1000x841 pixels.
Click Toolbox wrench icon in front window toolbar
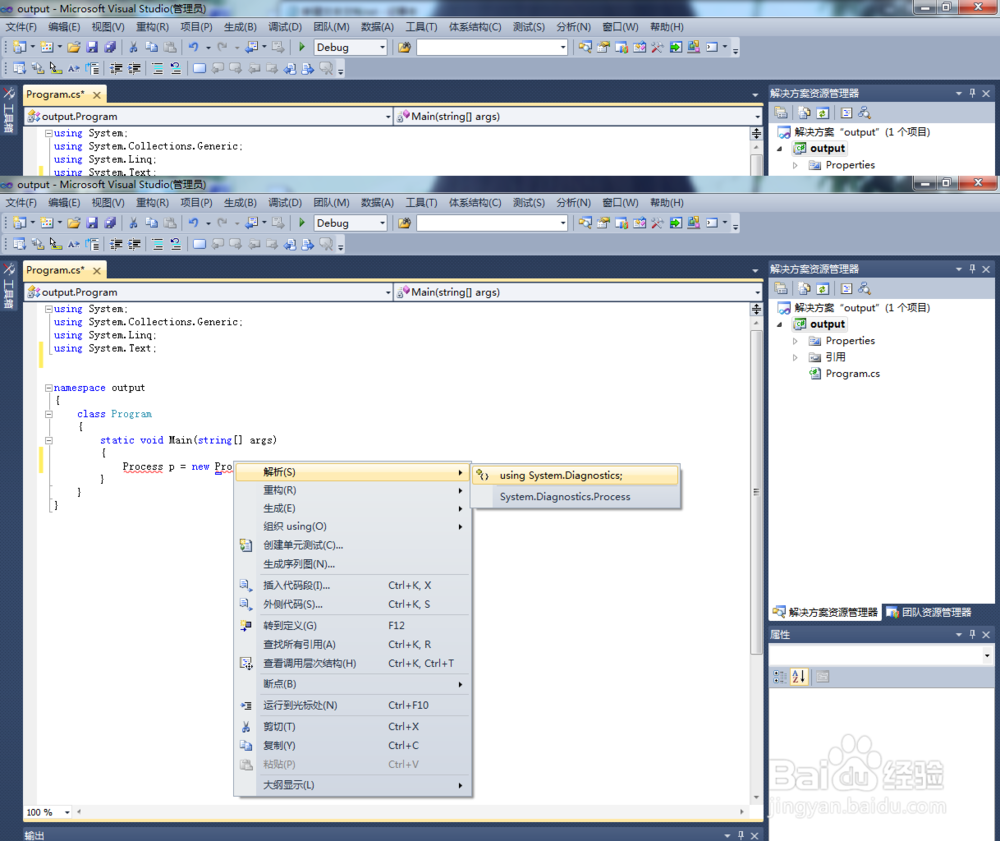pos(657,223)
